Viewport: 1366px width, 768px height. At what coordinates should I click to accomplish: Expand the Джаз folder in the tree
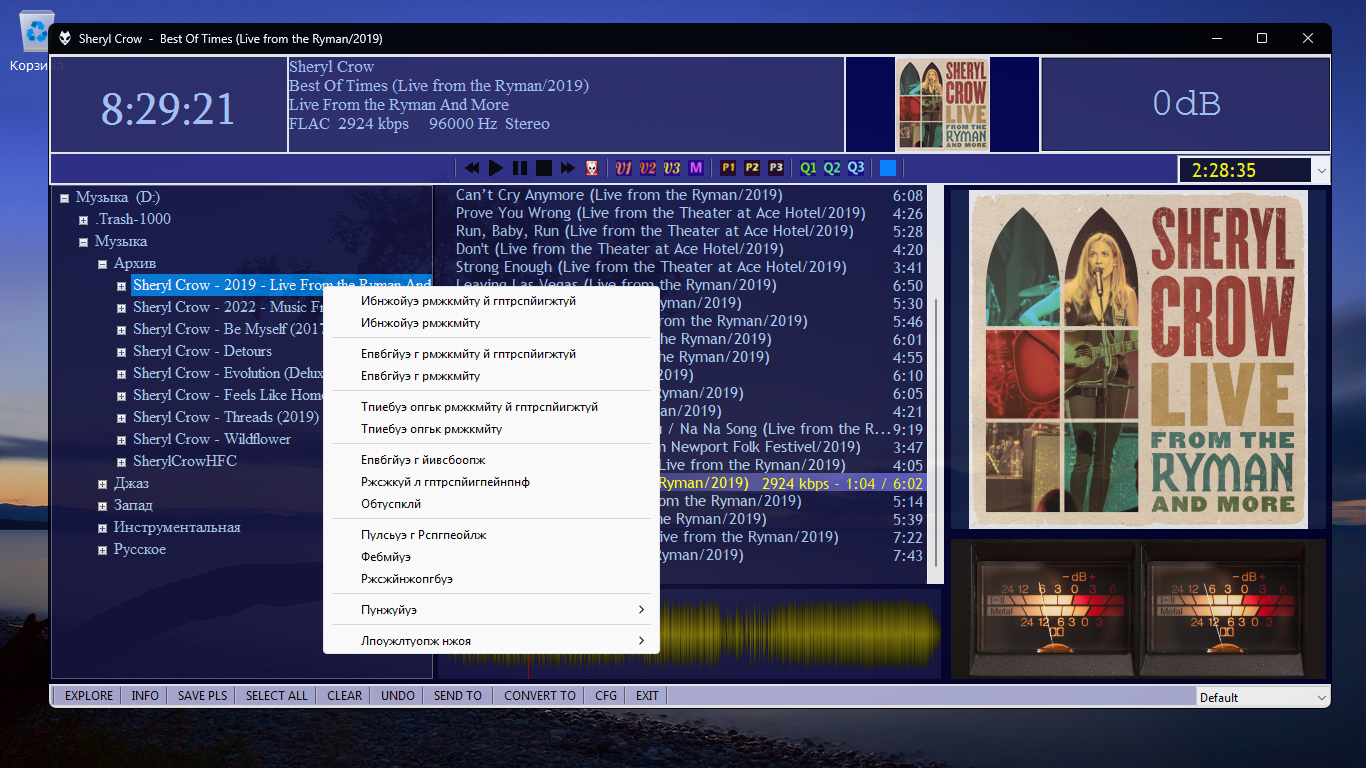point(103,484)
